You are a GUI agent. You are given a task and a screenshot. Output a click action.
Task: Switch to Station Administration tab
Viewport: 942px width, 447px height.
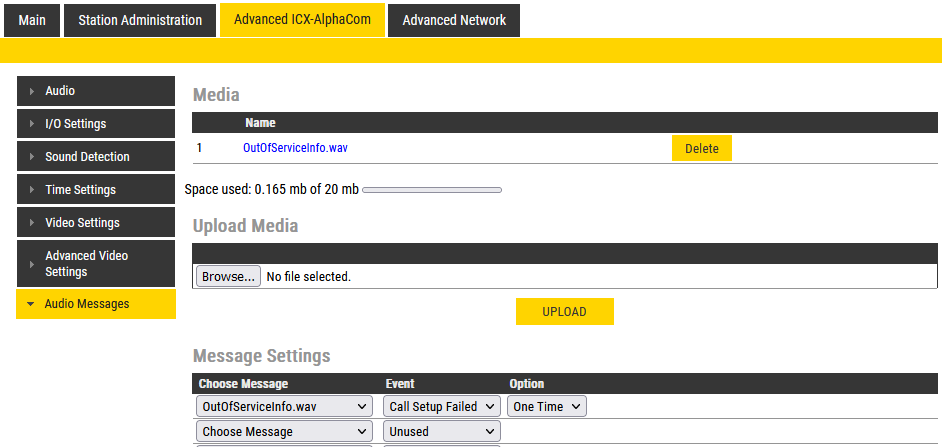[140, 20]
